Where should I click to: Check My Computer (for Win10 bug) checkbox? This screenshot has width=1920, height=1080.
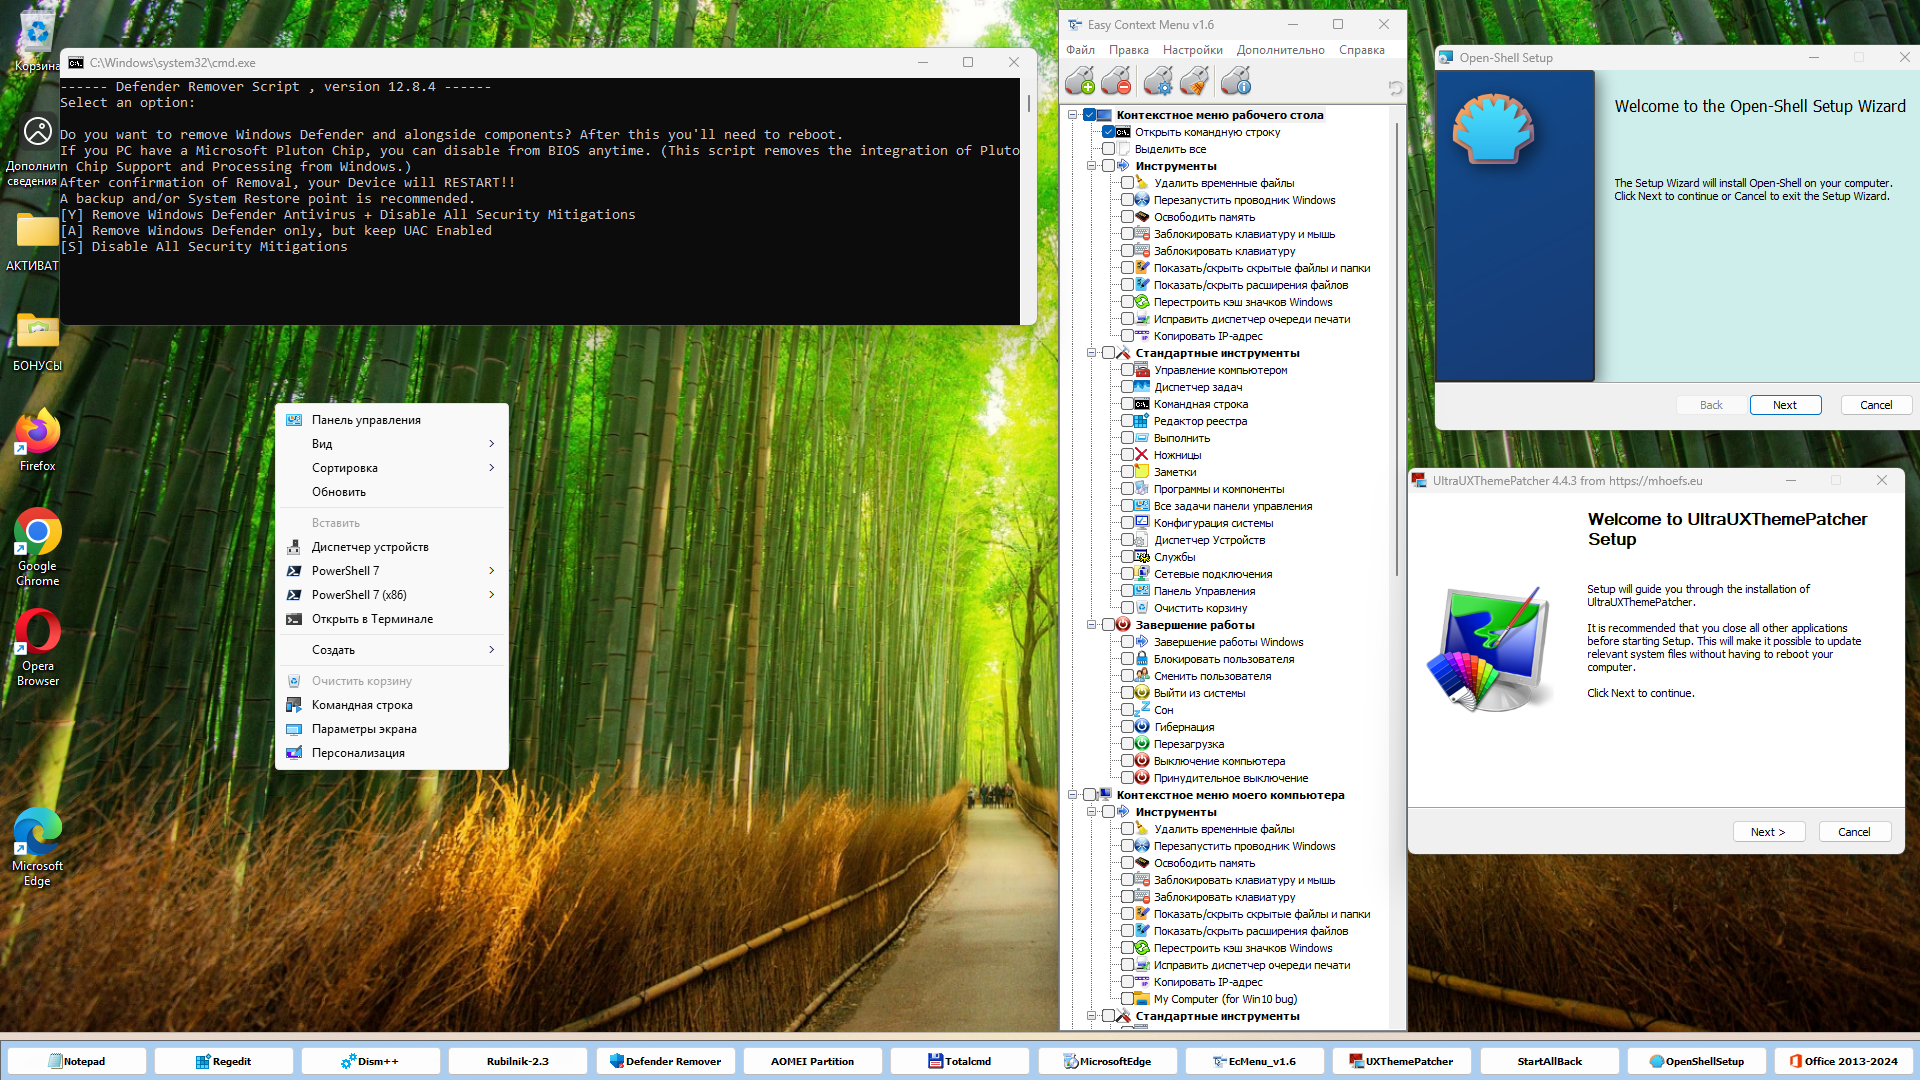point(1127,999)
